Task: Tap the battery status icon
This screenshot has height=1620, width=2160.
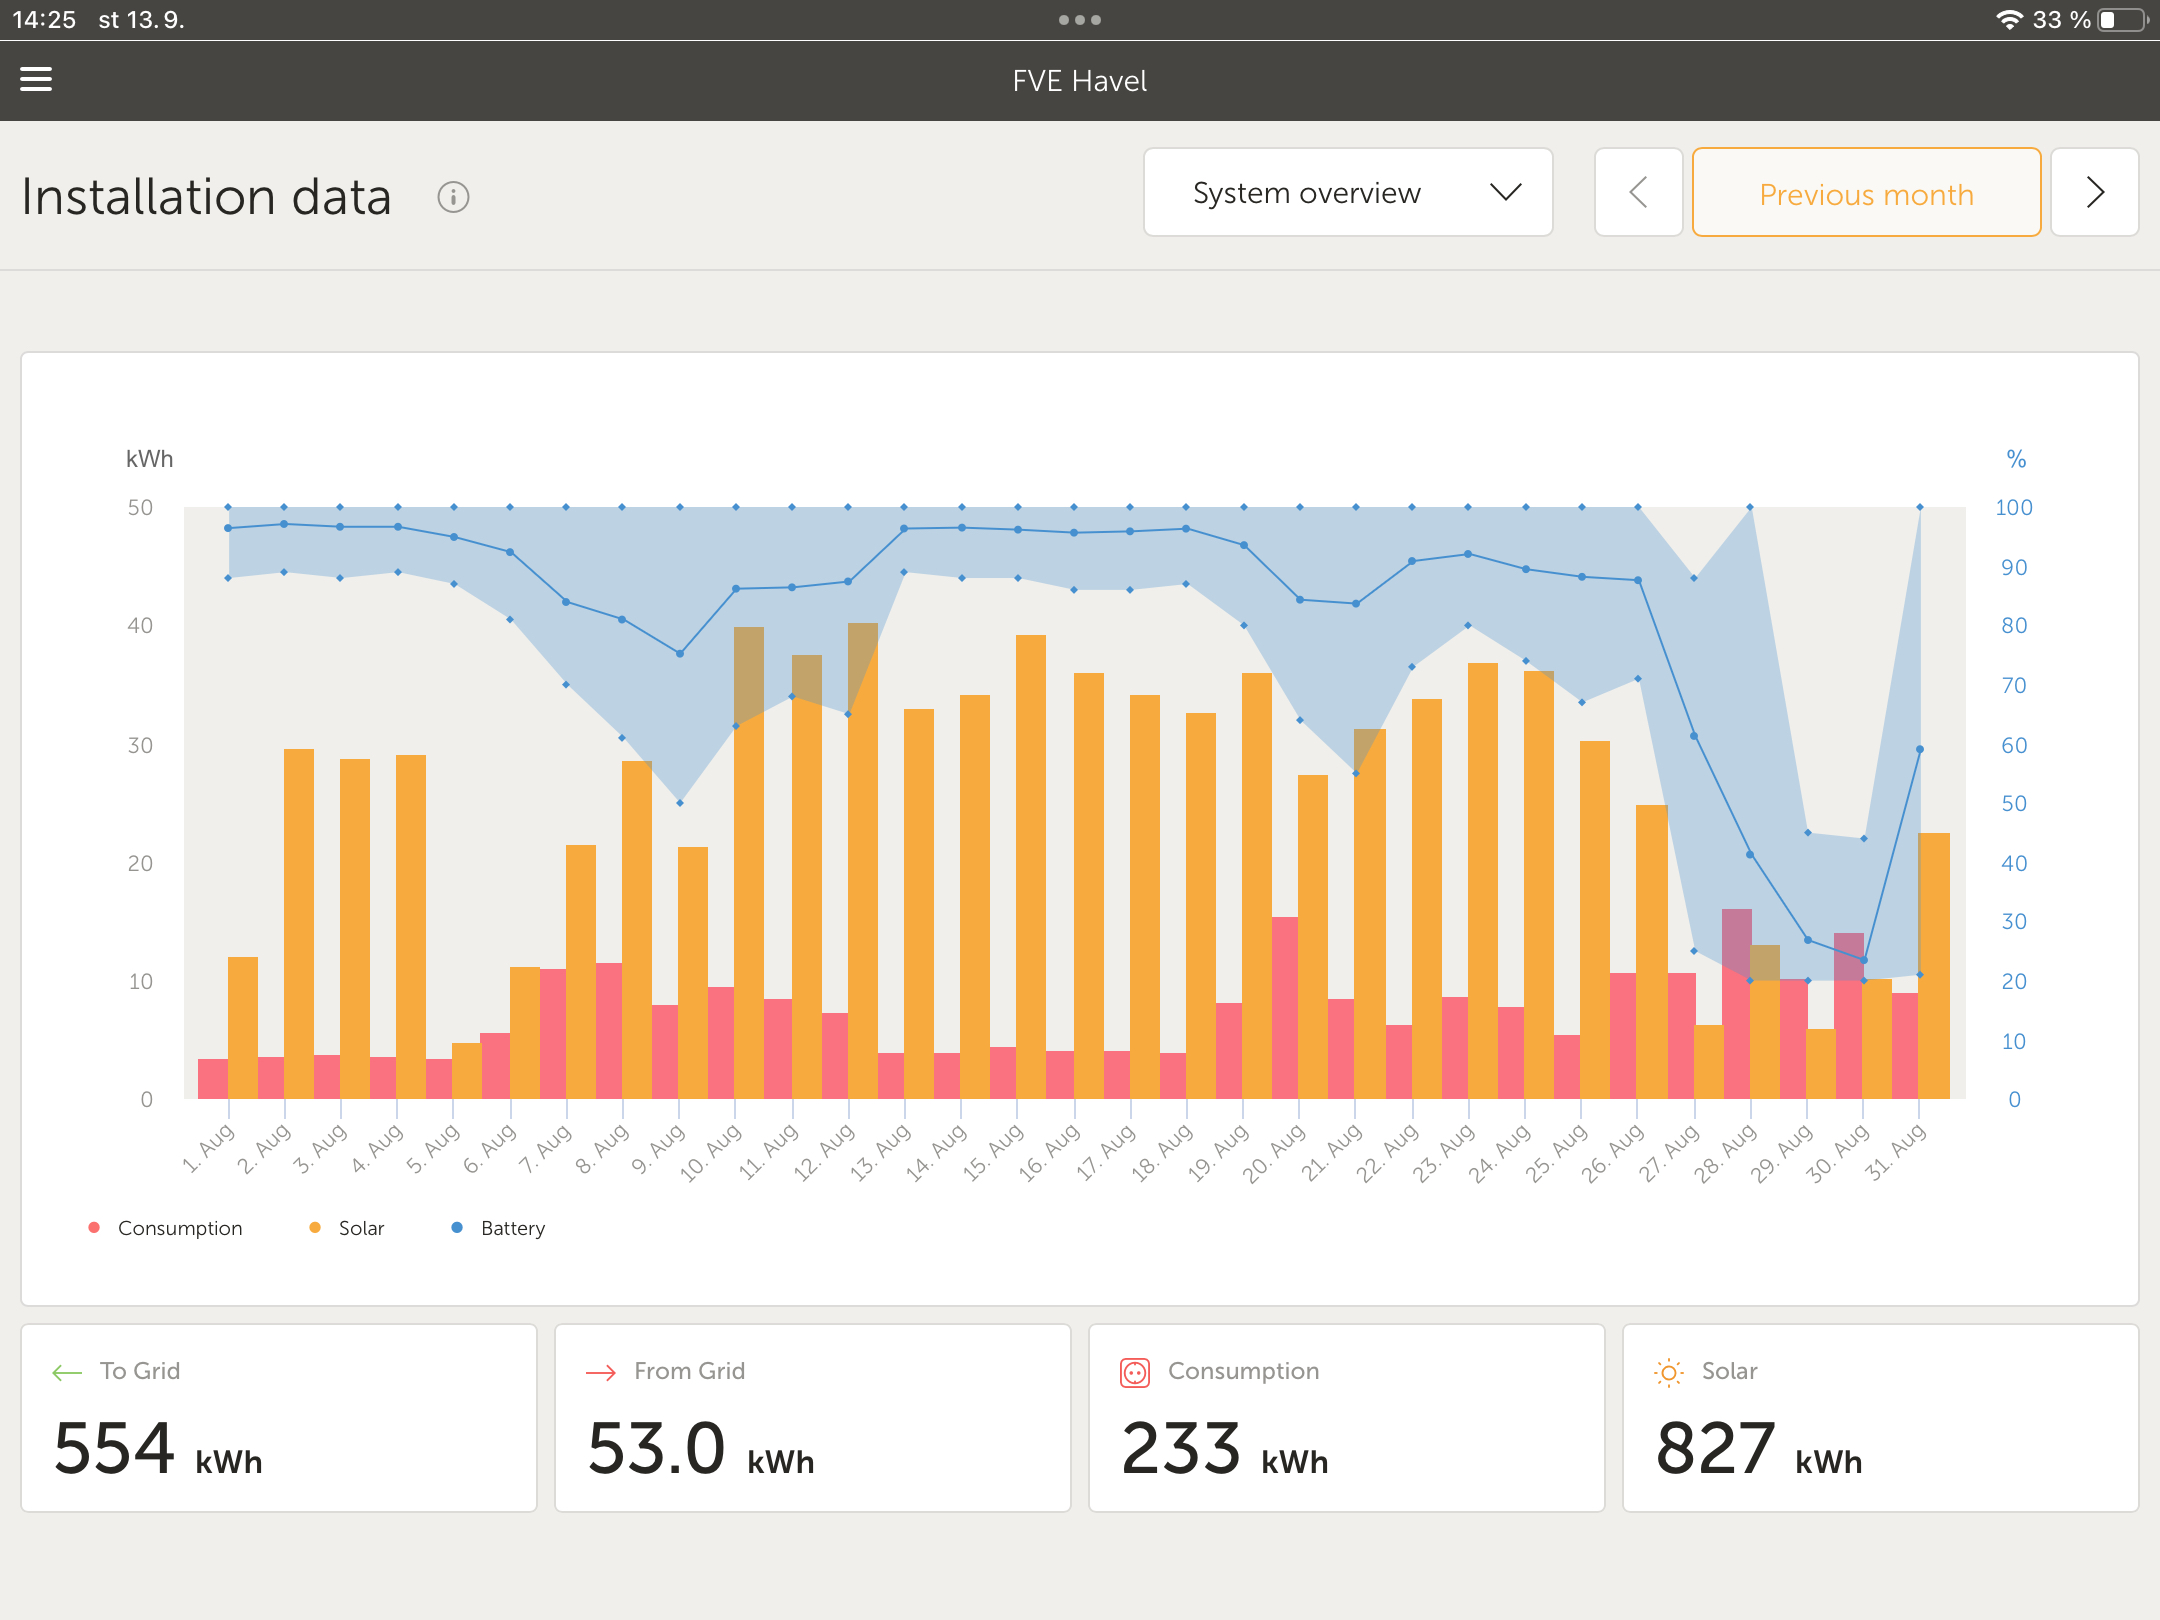Action: click(2123, 20)
